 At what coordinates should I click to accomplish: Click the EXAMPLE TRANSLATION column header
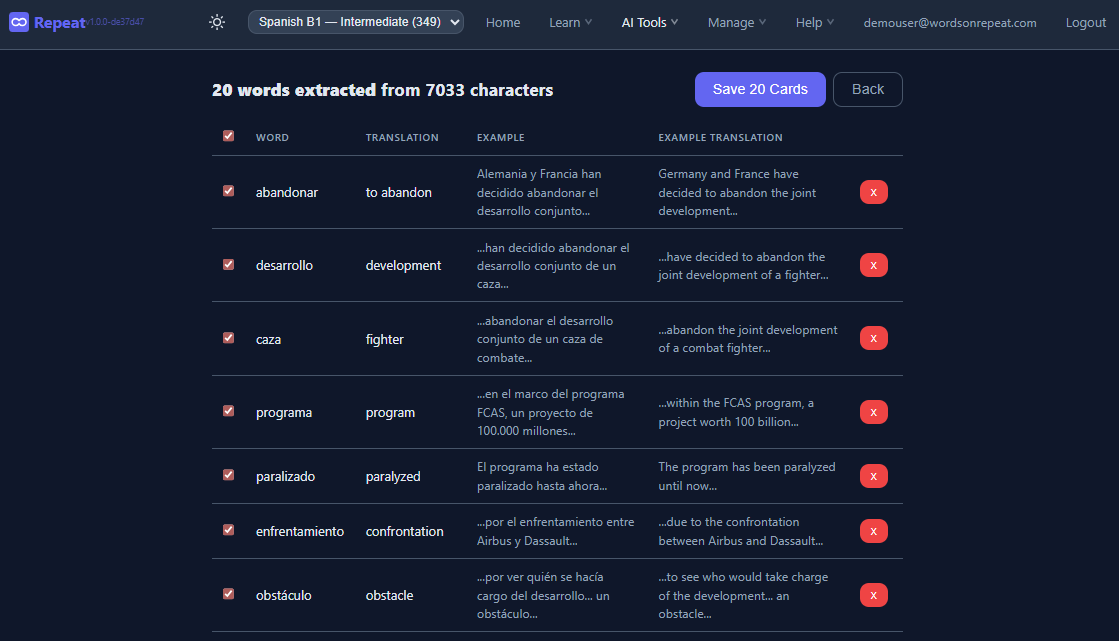720,137
